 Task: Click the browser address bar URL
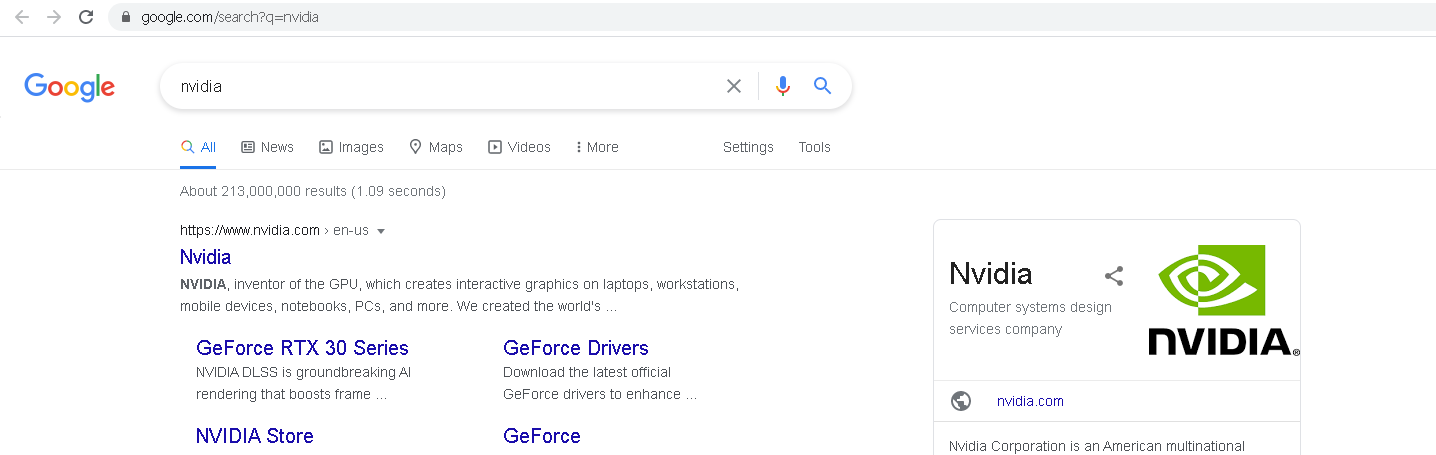pyautogui.click(x=230, y=17)
